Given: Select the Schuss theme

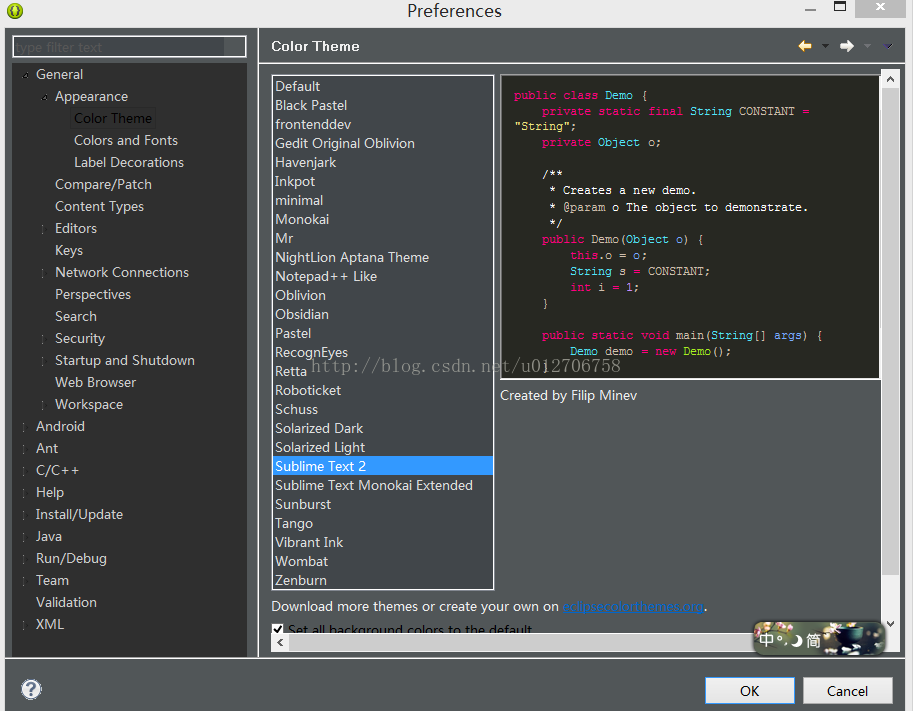Looking at the screenshot, I should pos(383,409).
